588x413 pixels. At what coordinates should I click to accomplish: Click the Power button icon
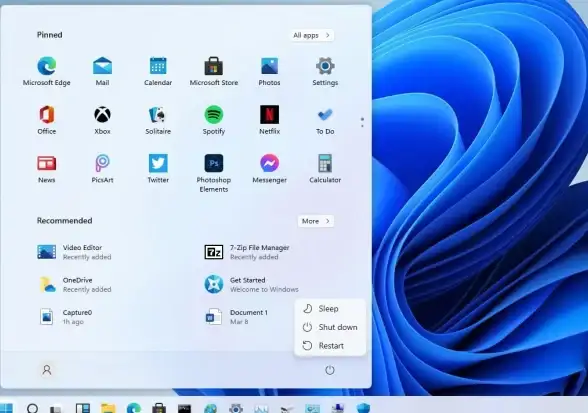tap(330, 370)
